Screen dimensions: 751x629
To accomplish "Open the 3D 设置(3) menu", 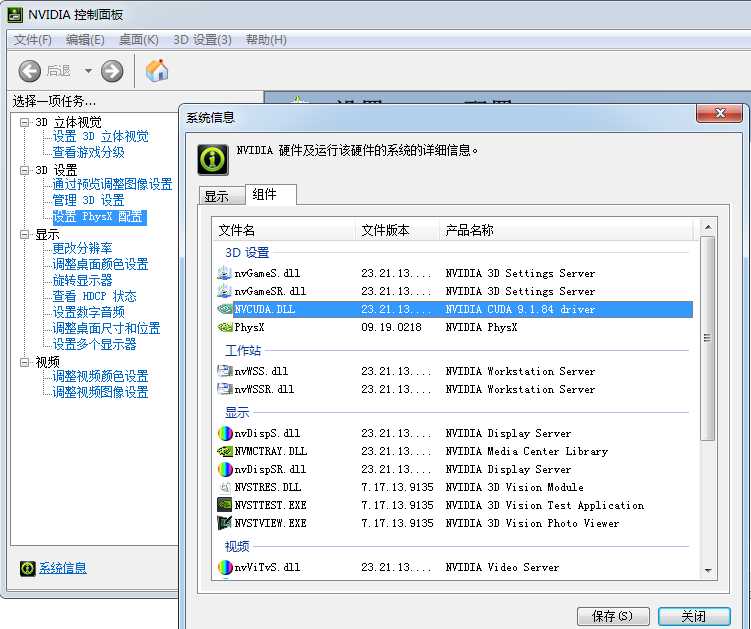I will coord(202,40).
